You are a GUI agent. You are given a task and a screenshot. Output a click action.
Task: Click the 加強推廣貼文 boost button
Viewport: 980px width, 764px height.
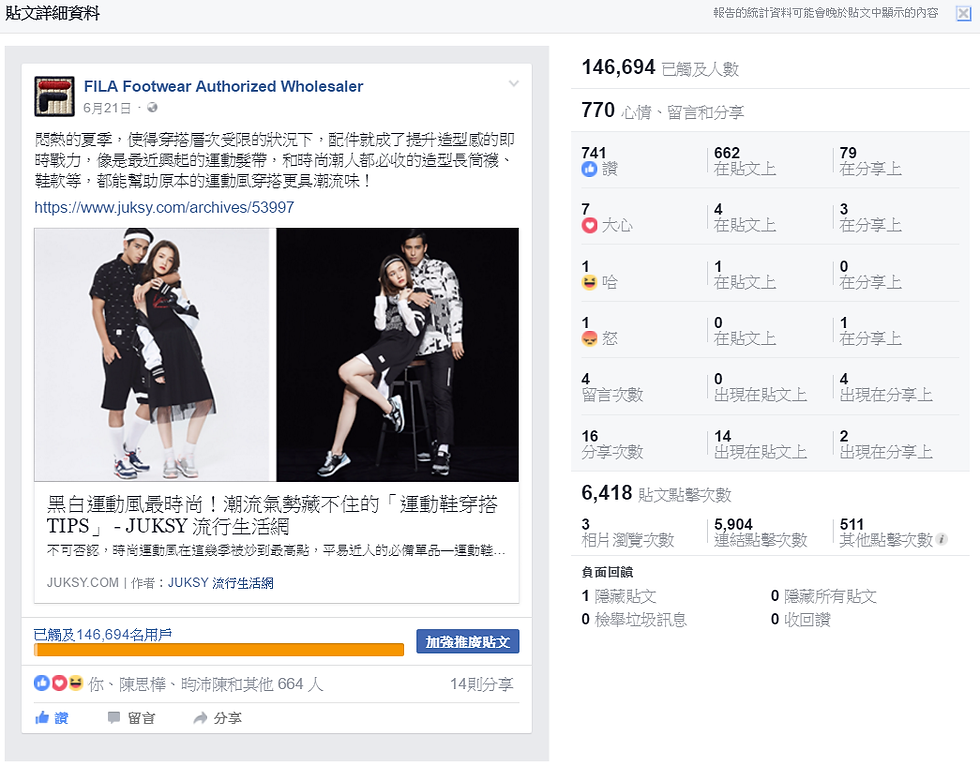pos(468,641)
